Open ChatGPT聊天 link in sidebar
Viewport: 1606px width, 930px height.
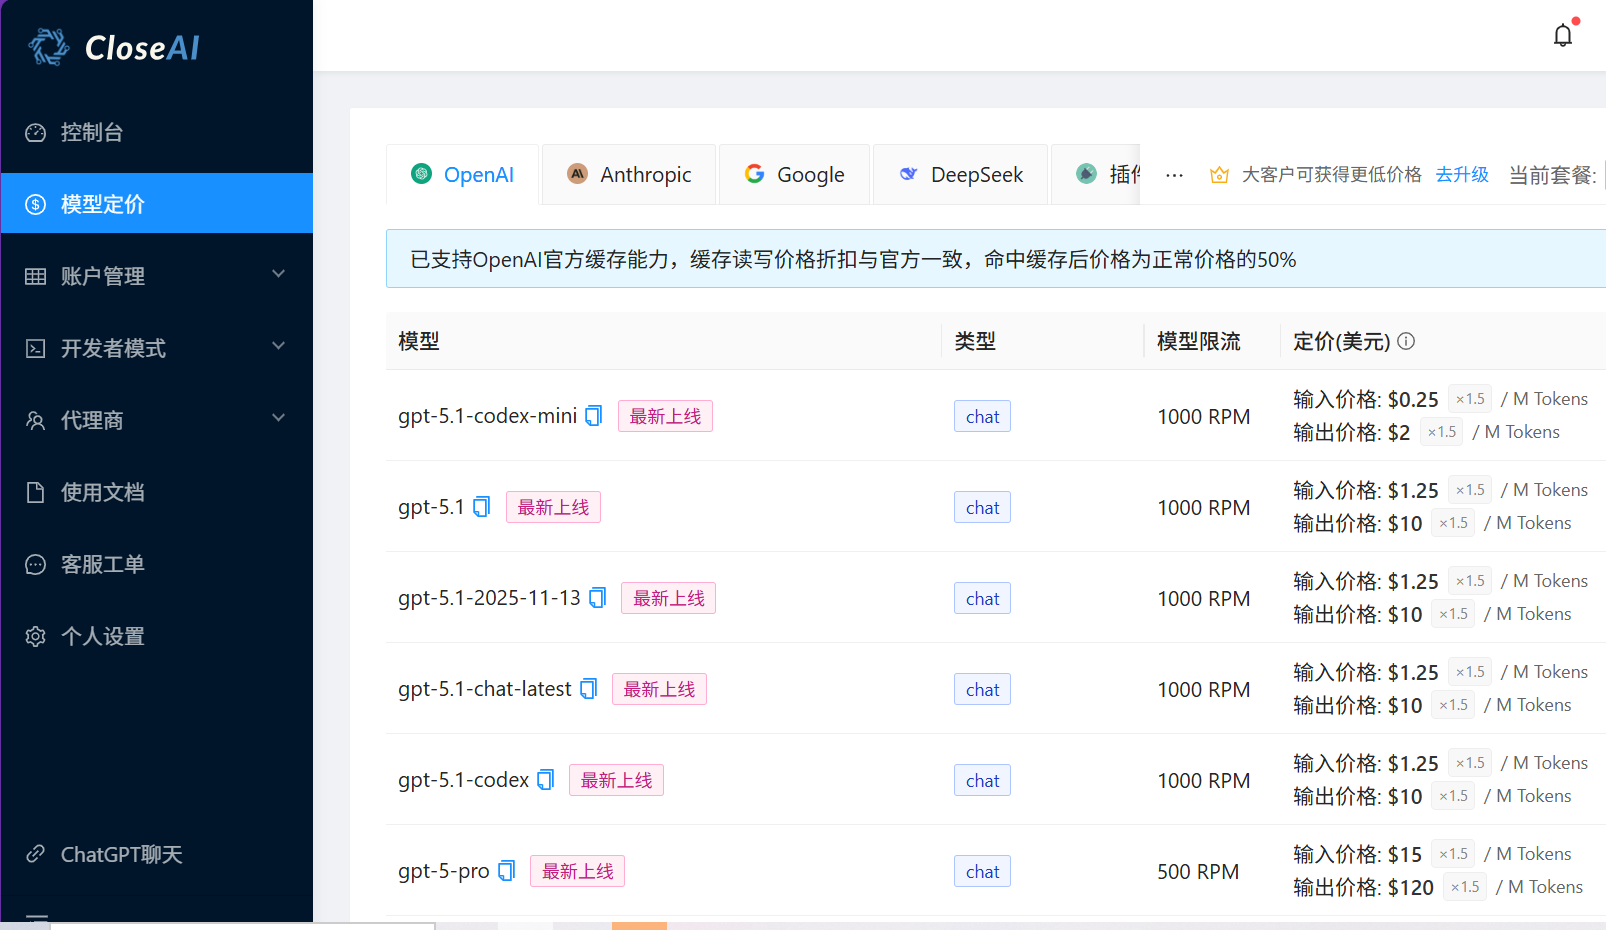tap(157, 854)
